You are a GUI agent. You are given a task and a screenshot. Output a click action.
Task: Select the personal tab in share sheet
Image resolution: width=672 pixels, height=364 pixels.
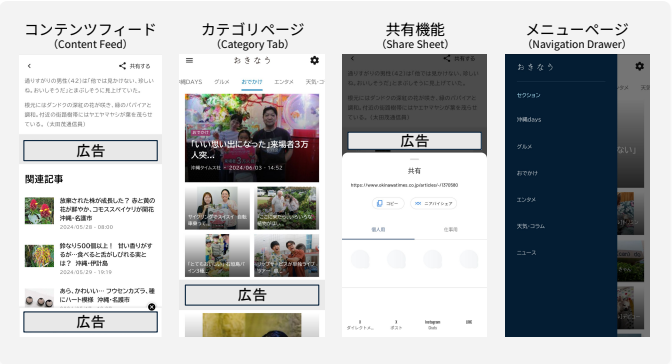[x=378, y=230]
